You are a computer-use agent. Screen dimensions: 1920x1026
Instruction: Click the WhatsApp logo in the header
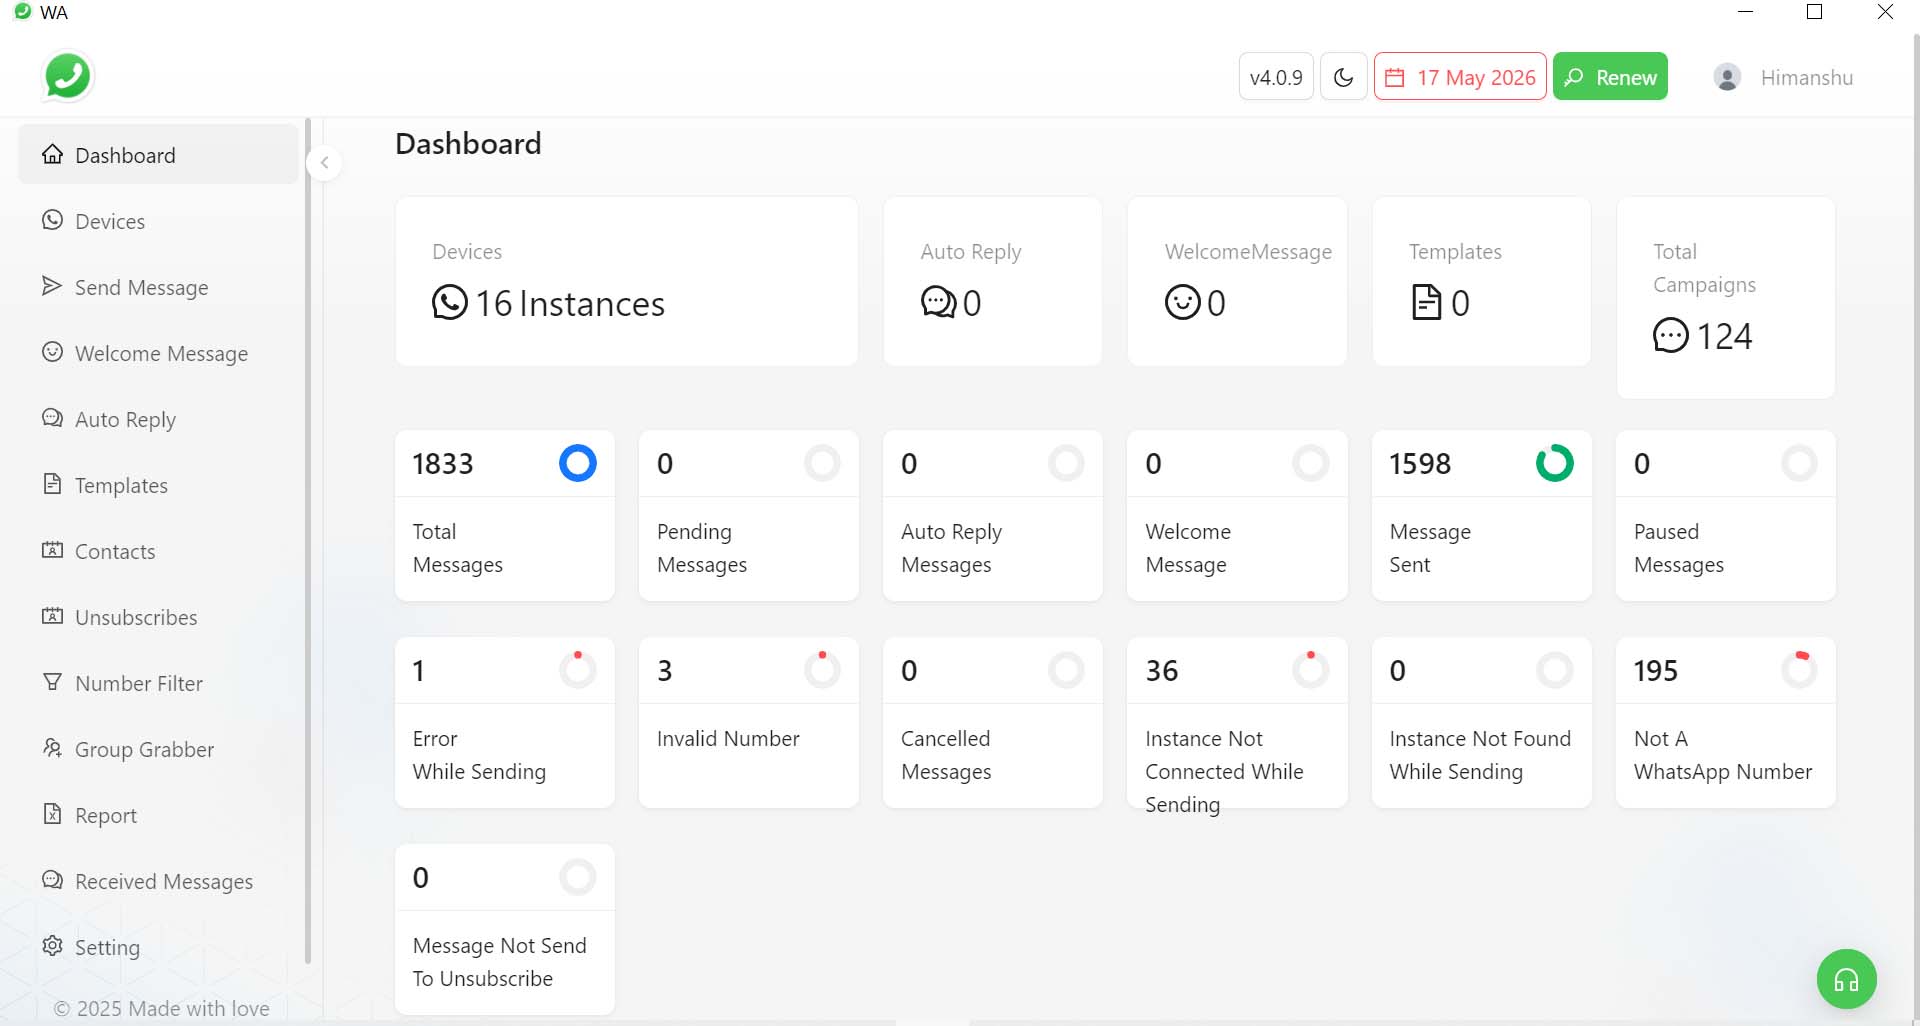67,76
